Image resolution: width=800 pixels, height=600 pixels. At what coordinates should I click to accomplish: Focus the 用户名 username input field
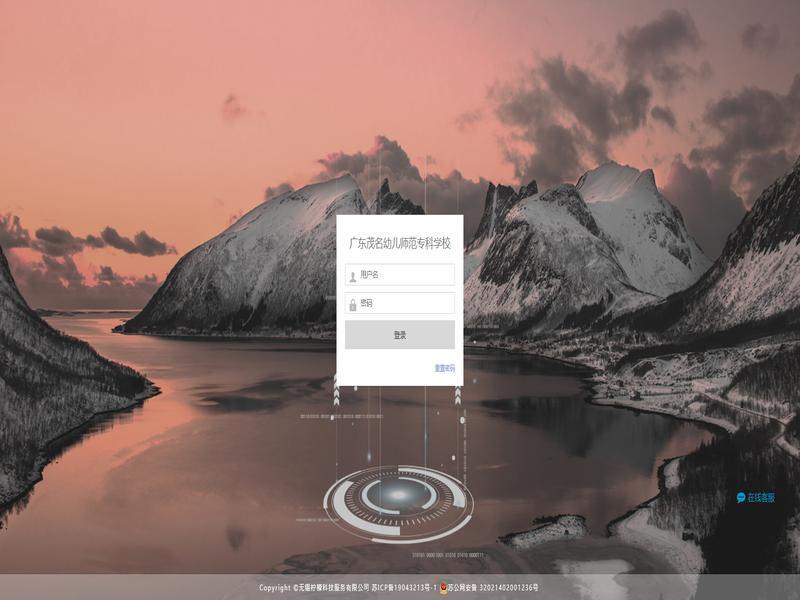tap(405, 275)
